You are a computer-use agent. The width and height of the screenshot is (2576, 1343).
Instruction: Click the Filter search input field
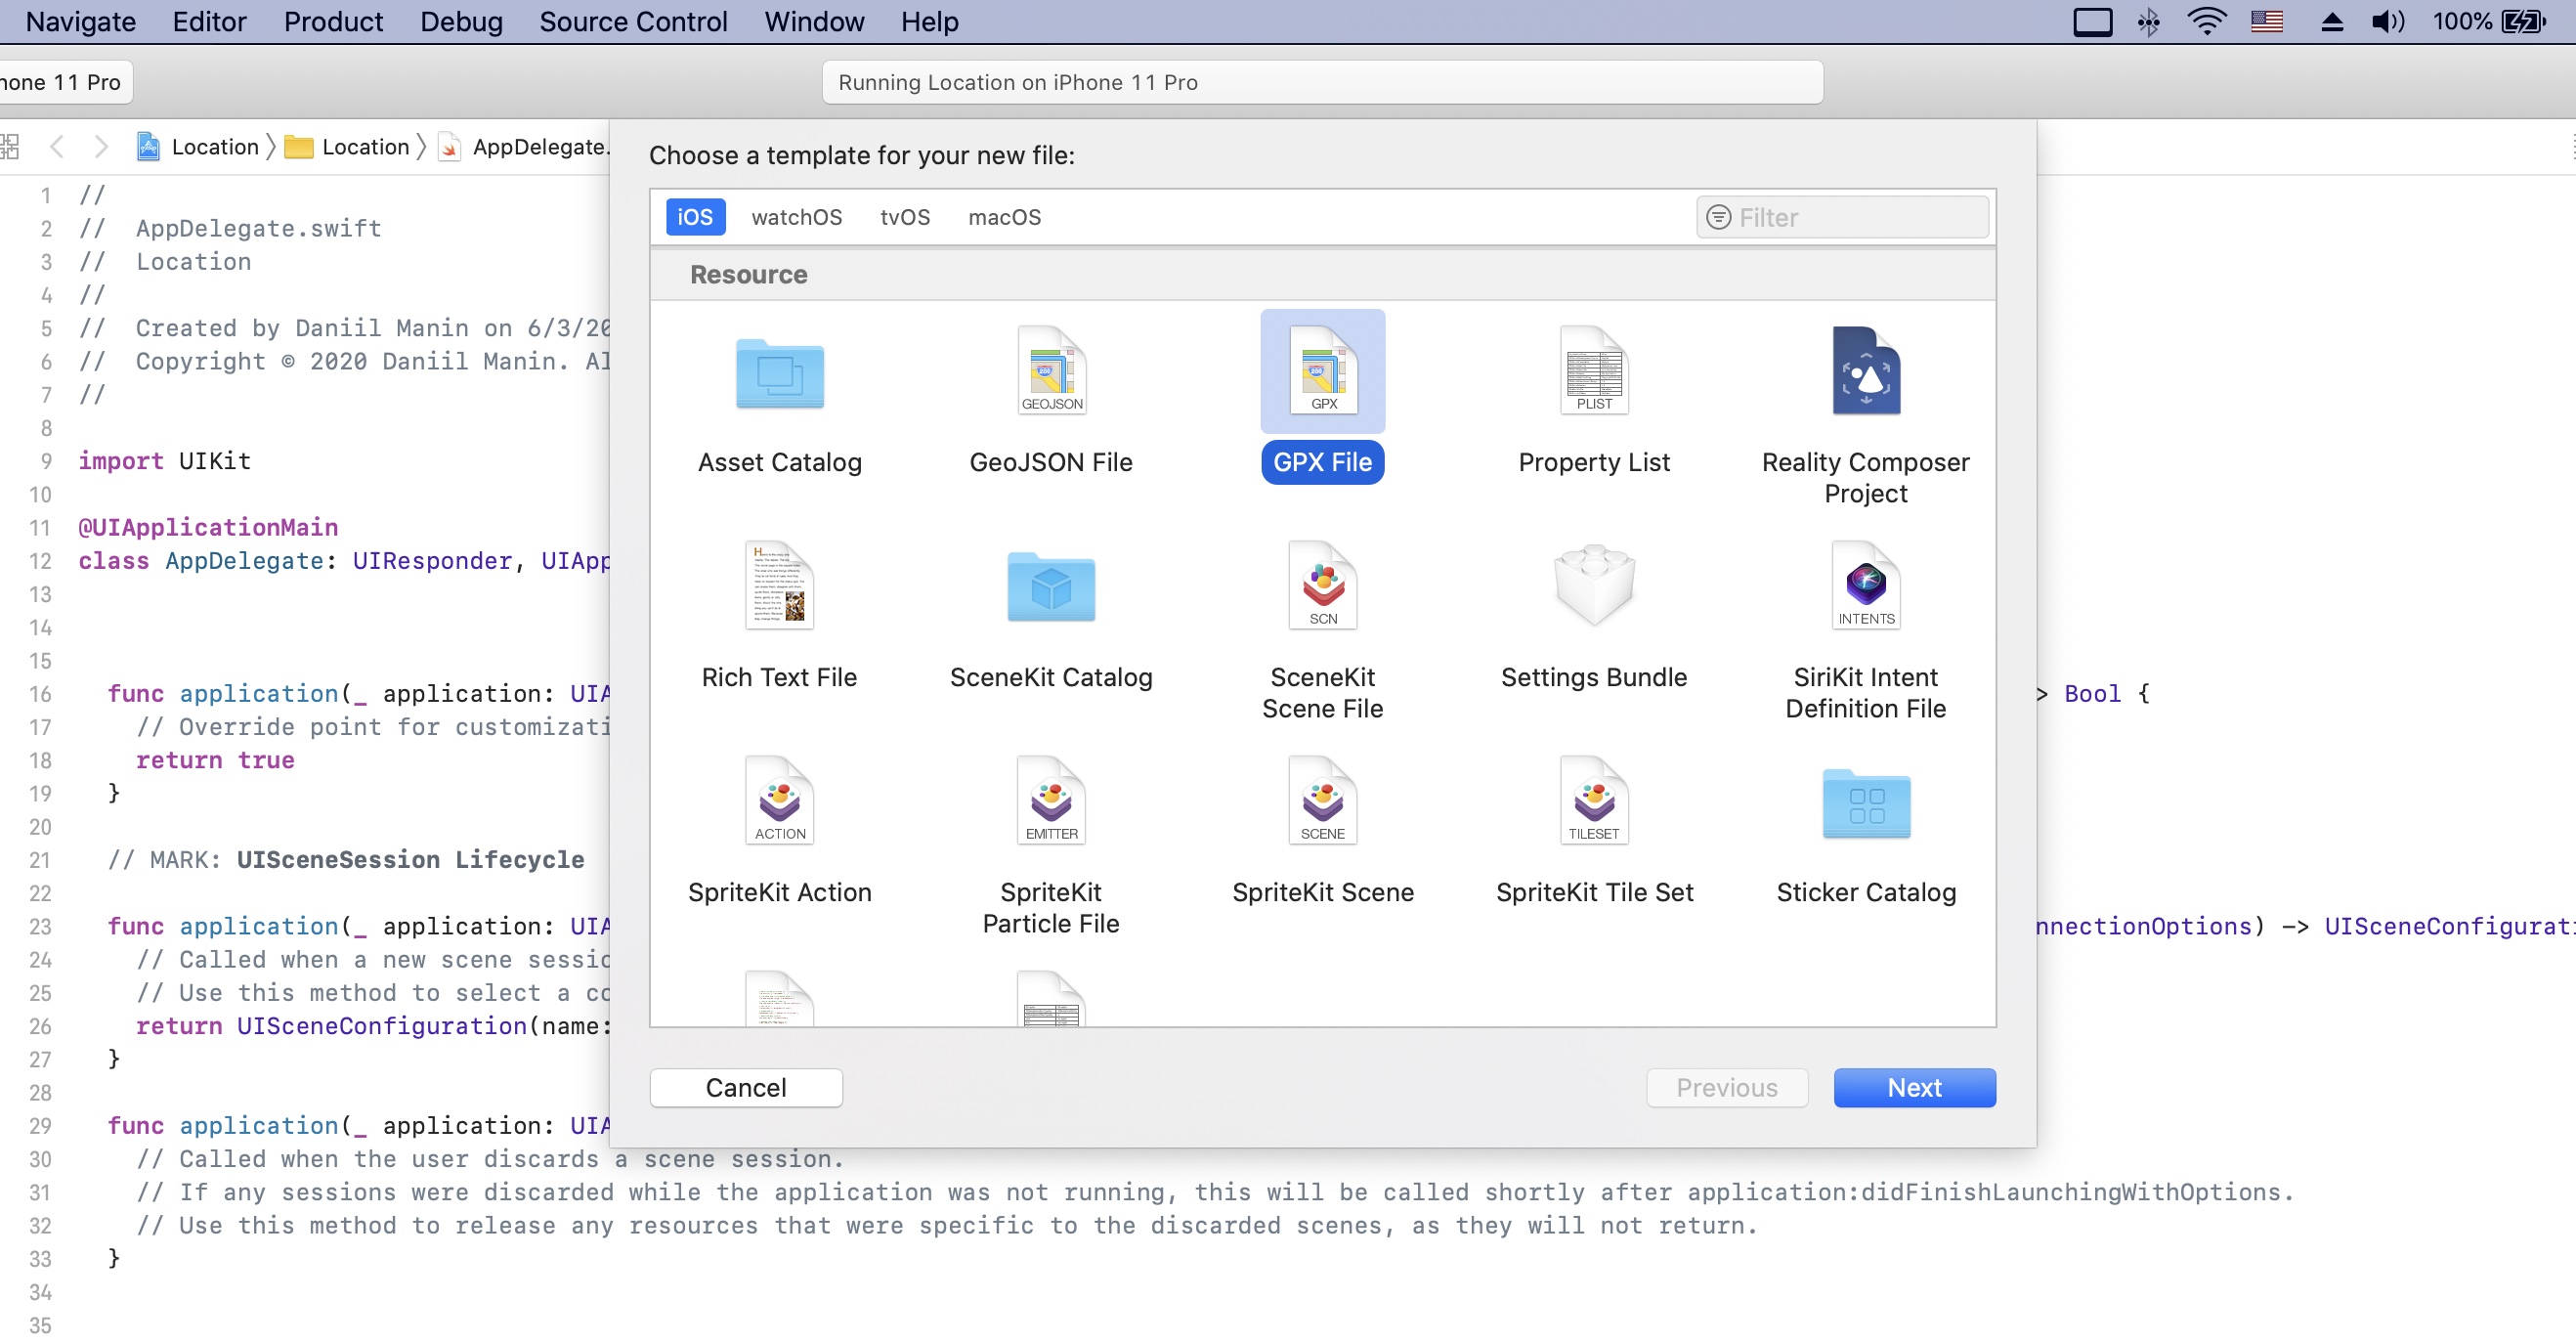[1845, 216]
